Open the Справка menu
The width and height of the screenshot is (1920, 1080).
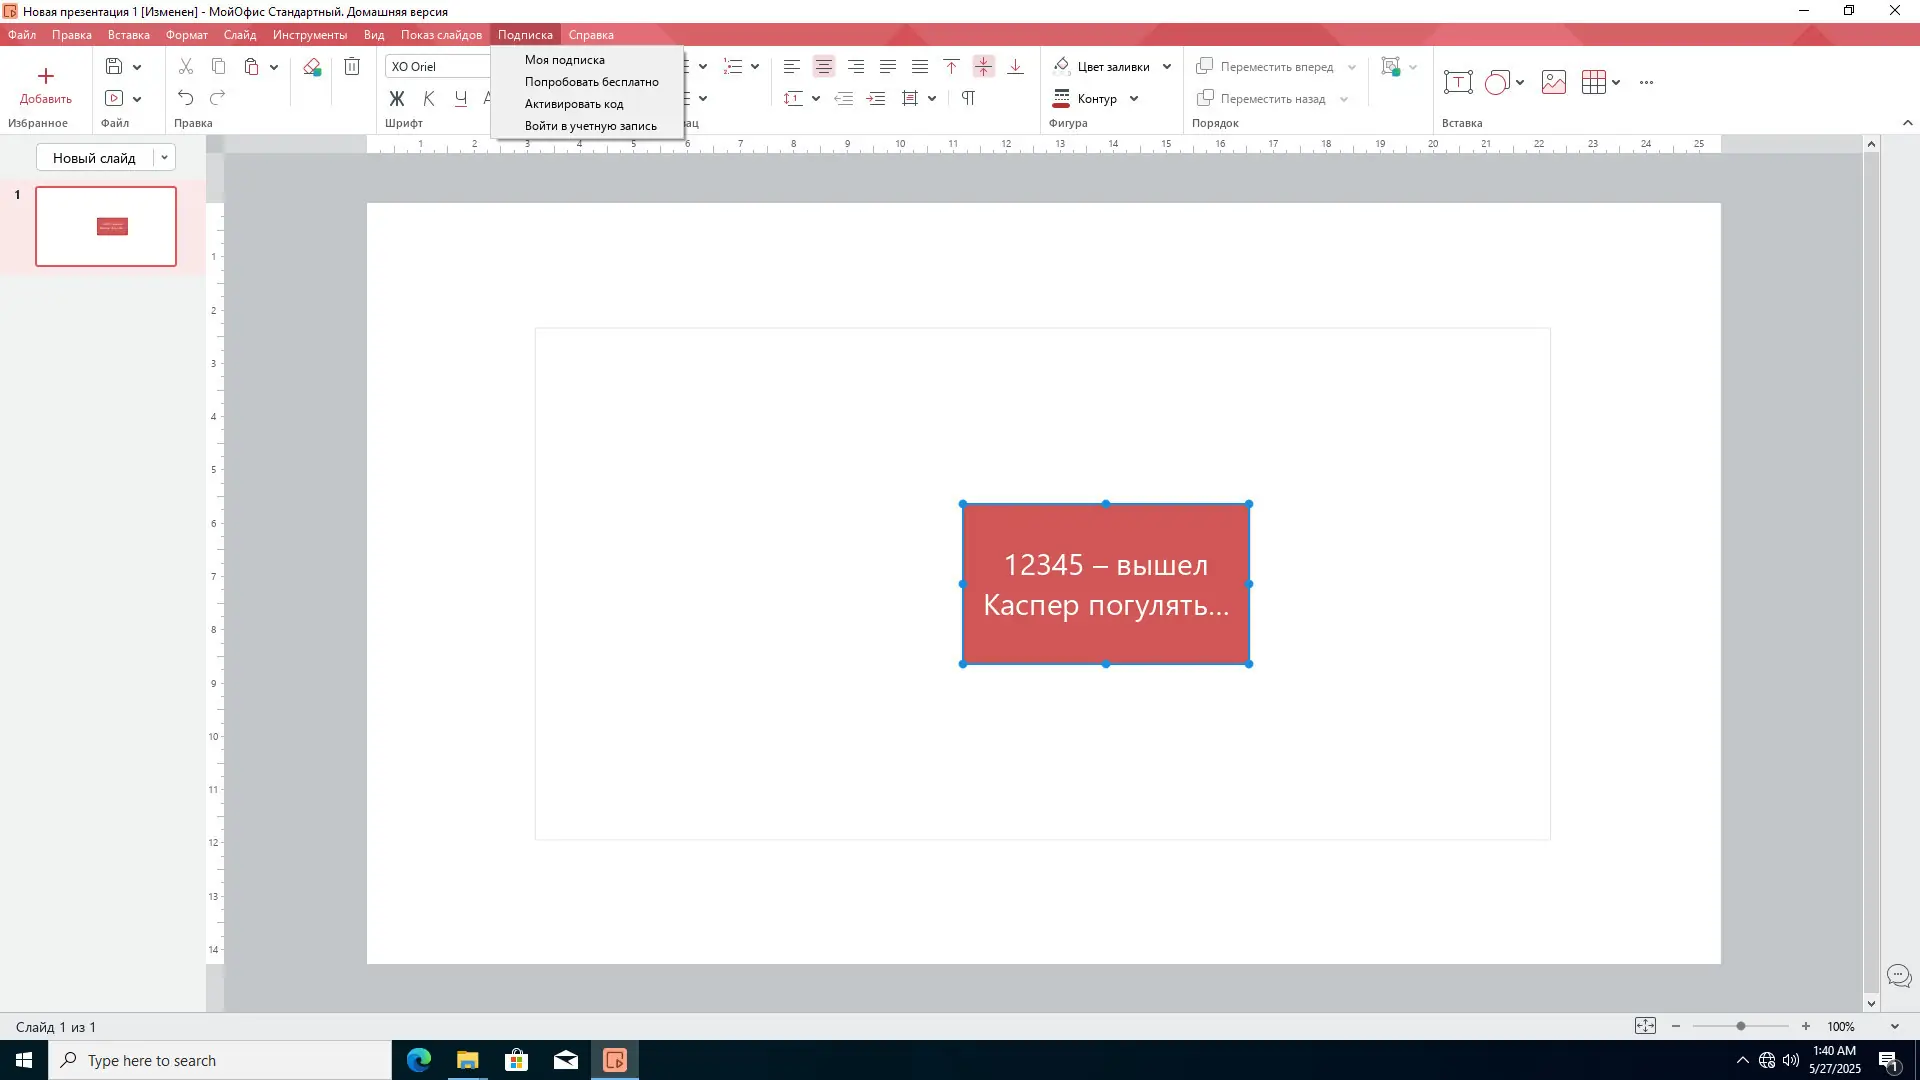click(591, 35)
